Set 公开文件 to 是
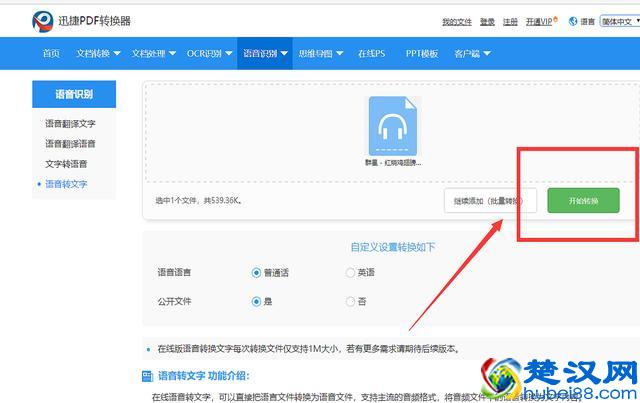Screen dimensions: 640x403 [256, 302]
